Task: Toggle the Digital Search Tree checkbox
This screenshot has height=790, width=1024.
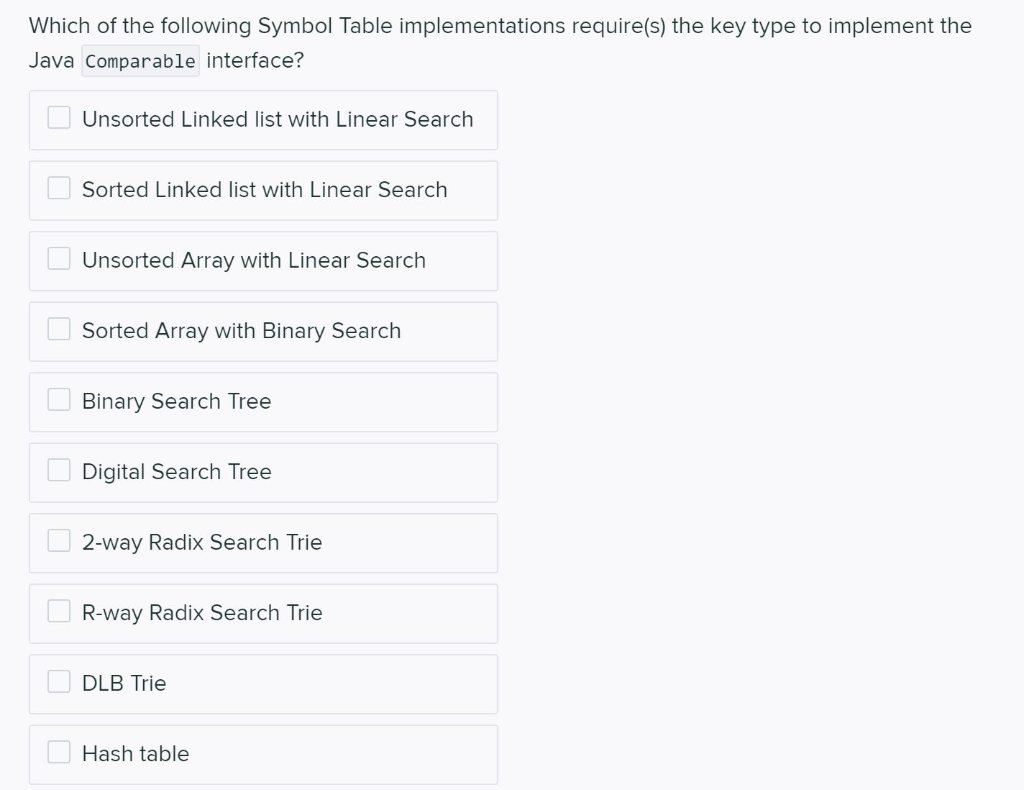Action: pos(59,471)
